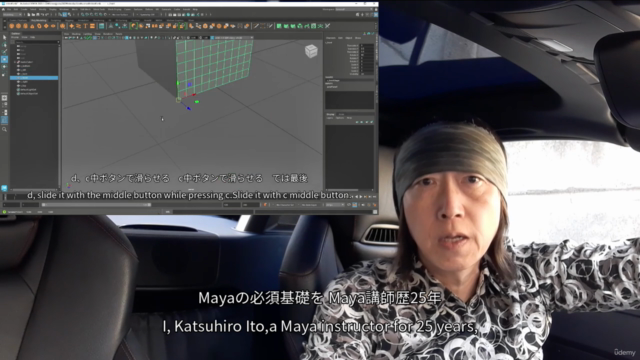The image size is (640, 360).
Task: Open the viewport Shading panel menu
Action: pyautogui.click(x=76, y=34)
